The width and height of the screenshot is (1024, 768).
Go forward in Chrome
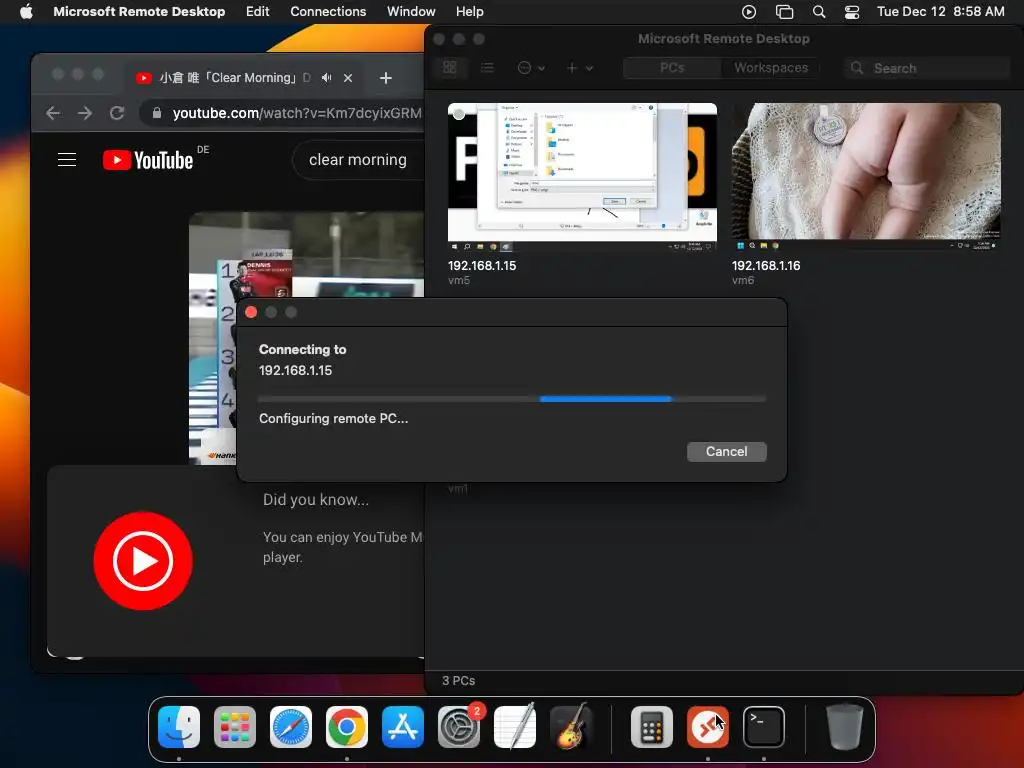coord(85,113)
